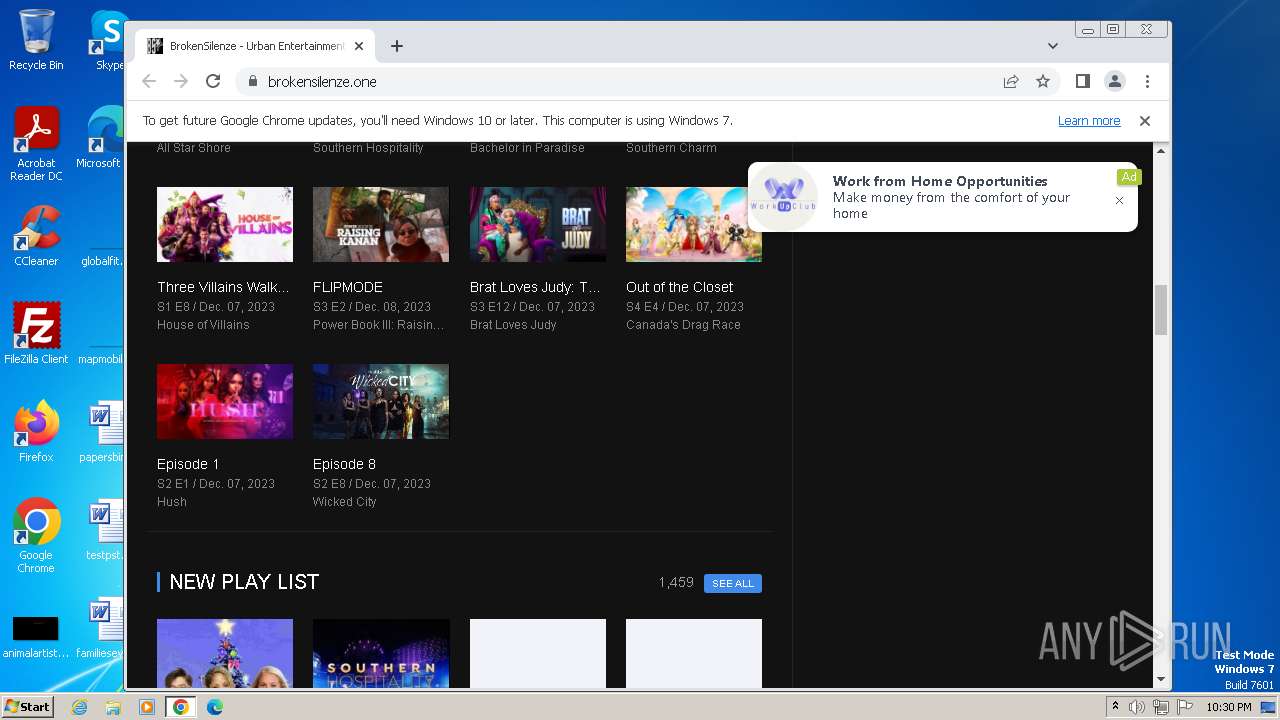This screenshot has width=1280, height=720.
Task: Click the vertical scrollbar thumb
Action: [1161, 310]
